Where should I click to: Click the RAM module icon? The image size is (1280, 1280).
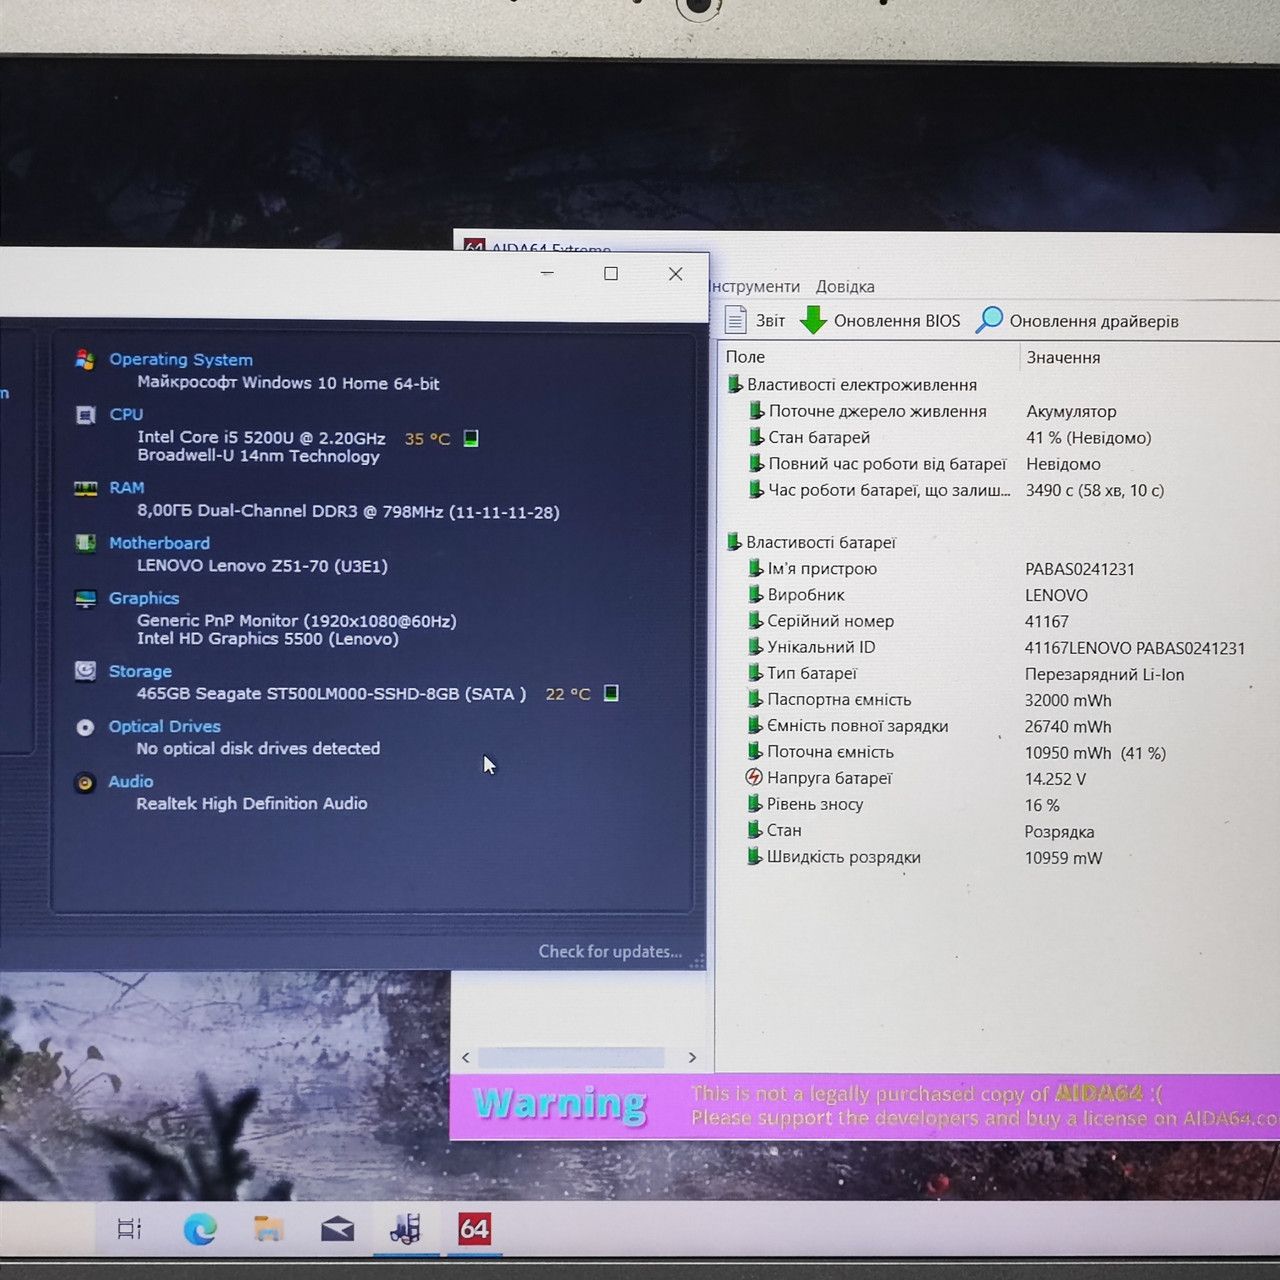point(86,488)
